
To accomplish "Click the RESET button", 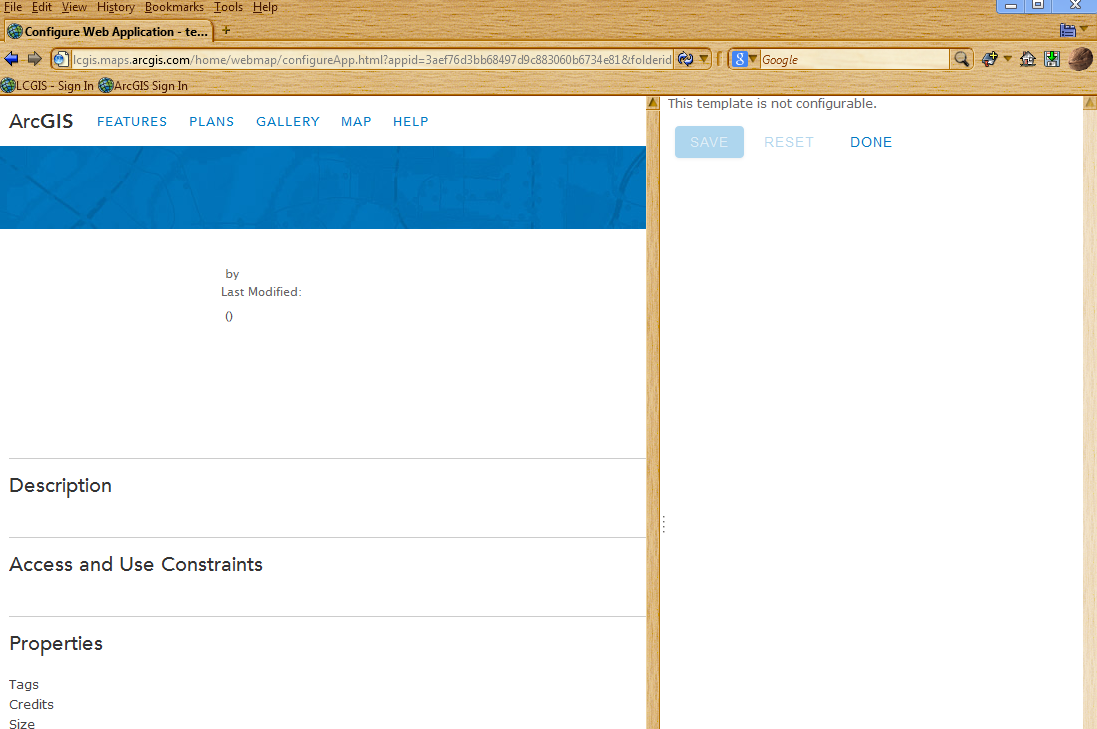I will click(x=788, y=142).
